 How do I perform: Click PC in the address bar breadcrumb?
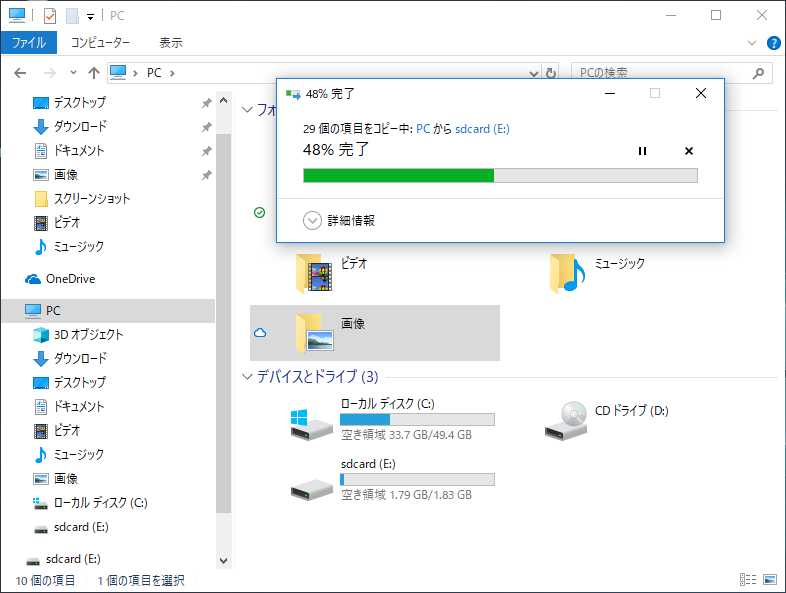point(154,73)
